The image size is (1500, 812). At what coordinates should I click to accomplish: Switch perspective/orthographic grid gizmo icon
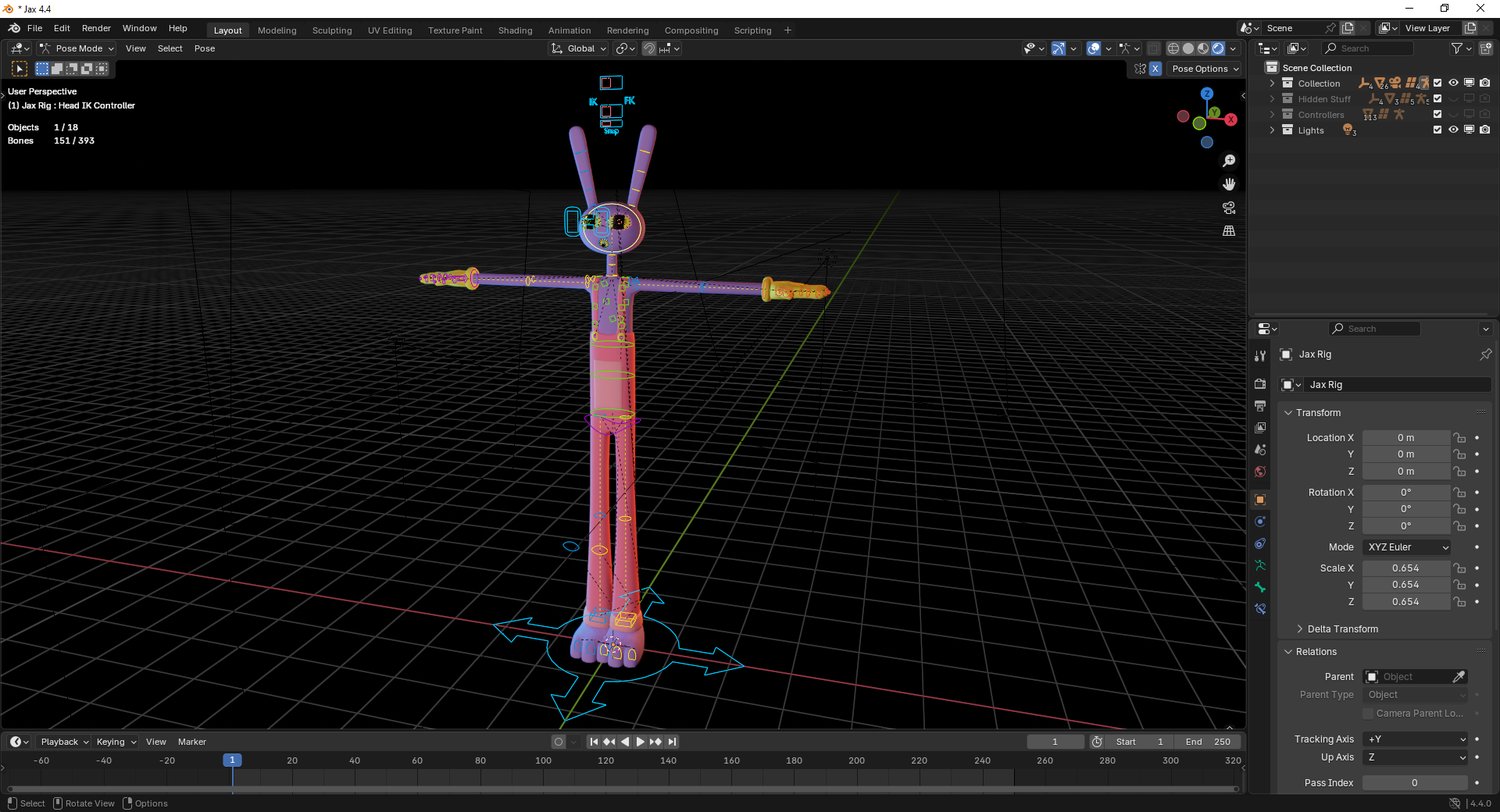tap(1229, 231)
